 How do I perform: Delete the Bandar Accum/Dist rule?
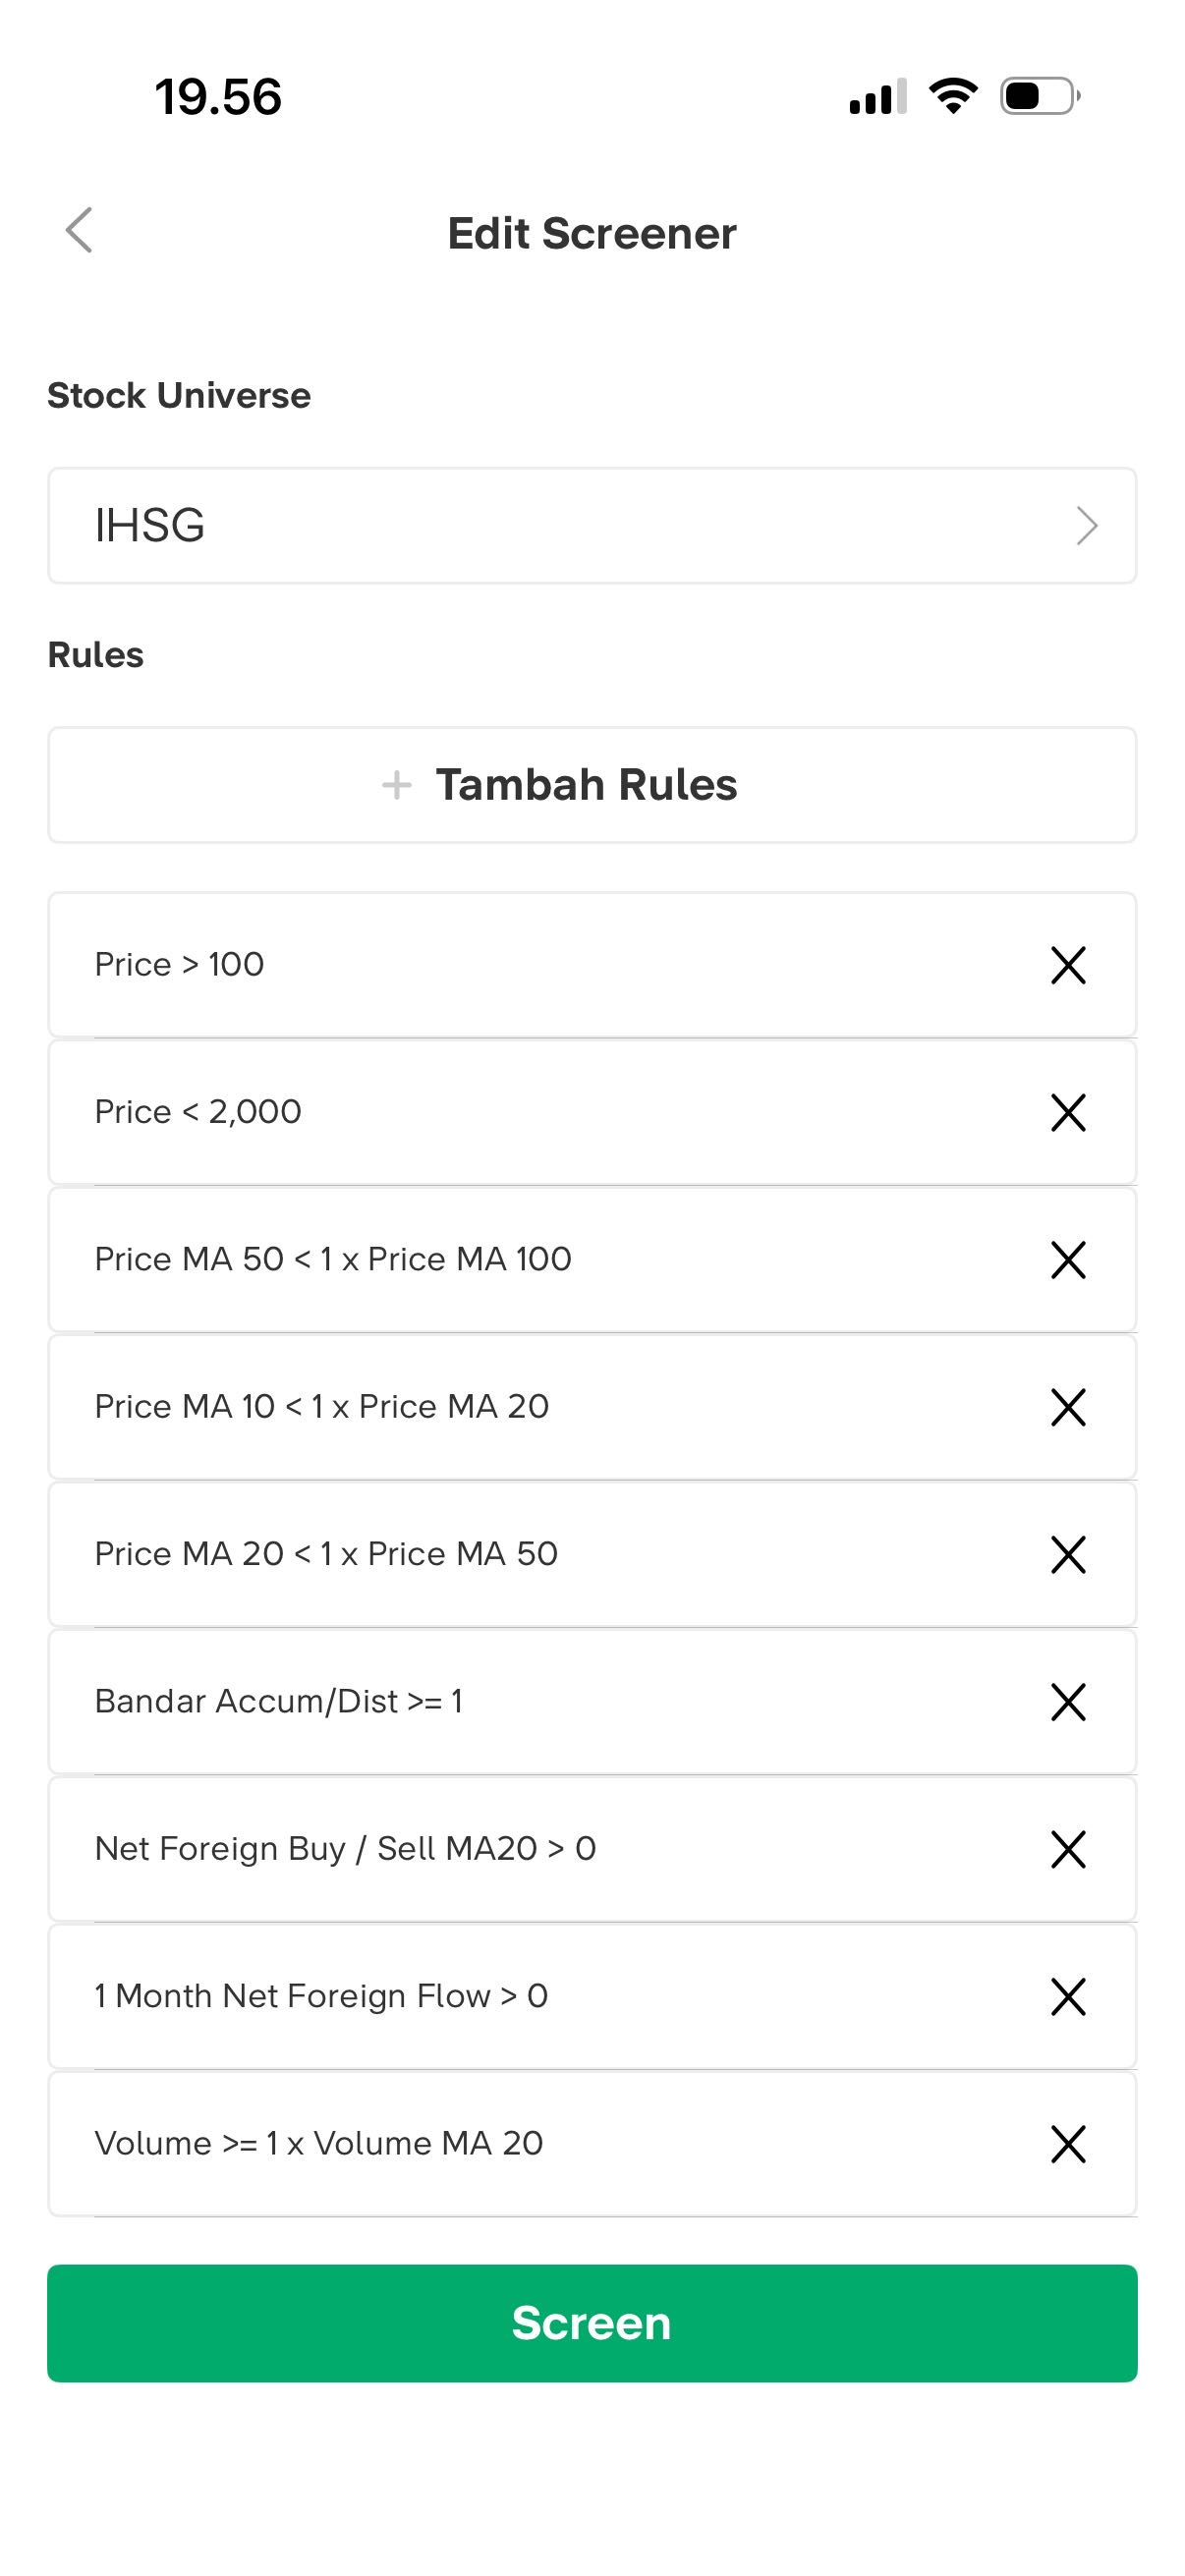(x=1068, y=1701)
